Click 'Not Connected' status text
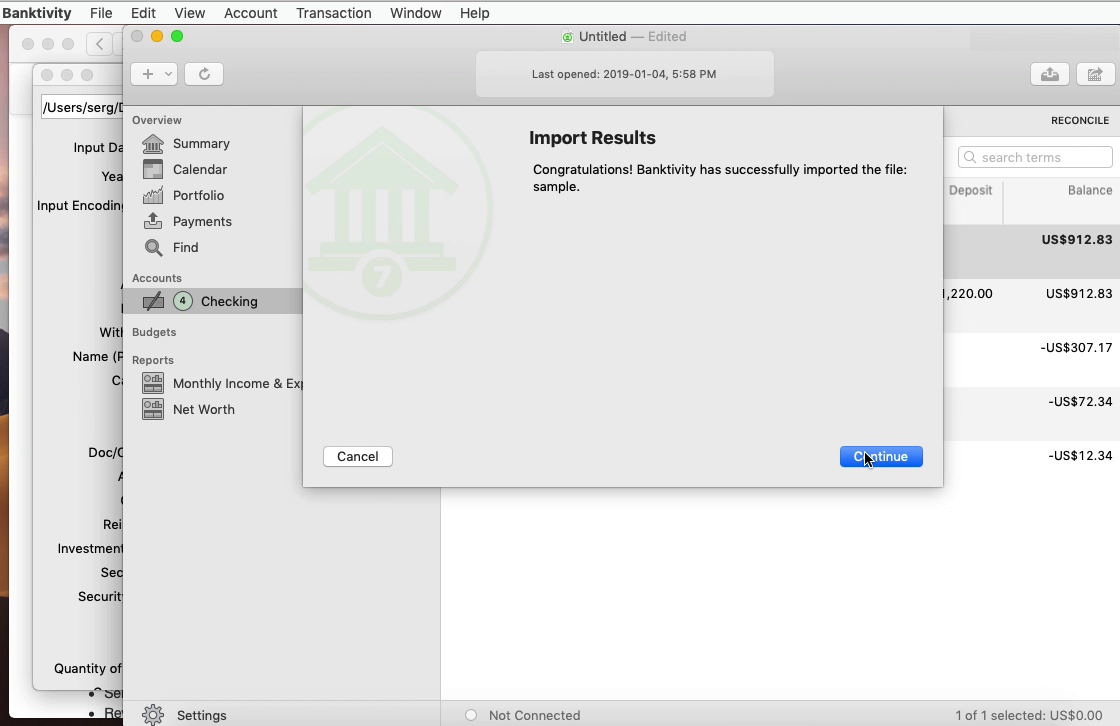The width and height of the screenshot is (1120, 726). (534, 715)
